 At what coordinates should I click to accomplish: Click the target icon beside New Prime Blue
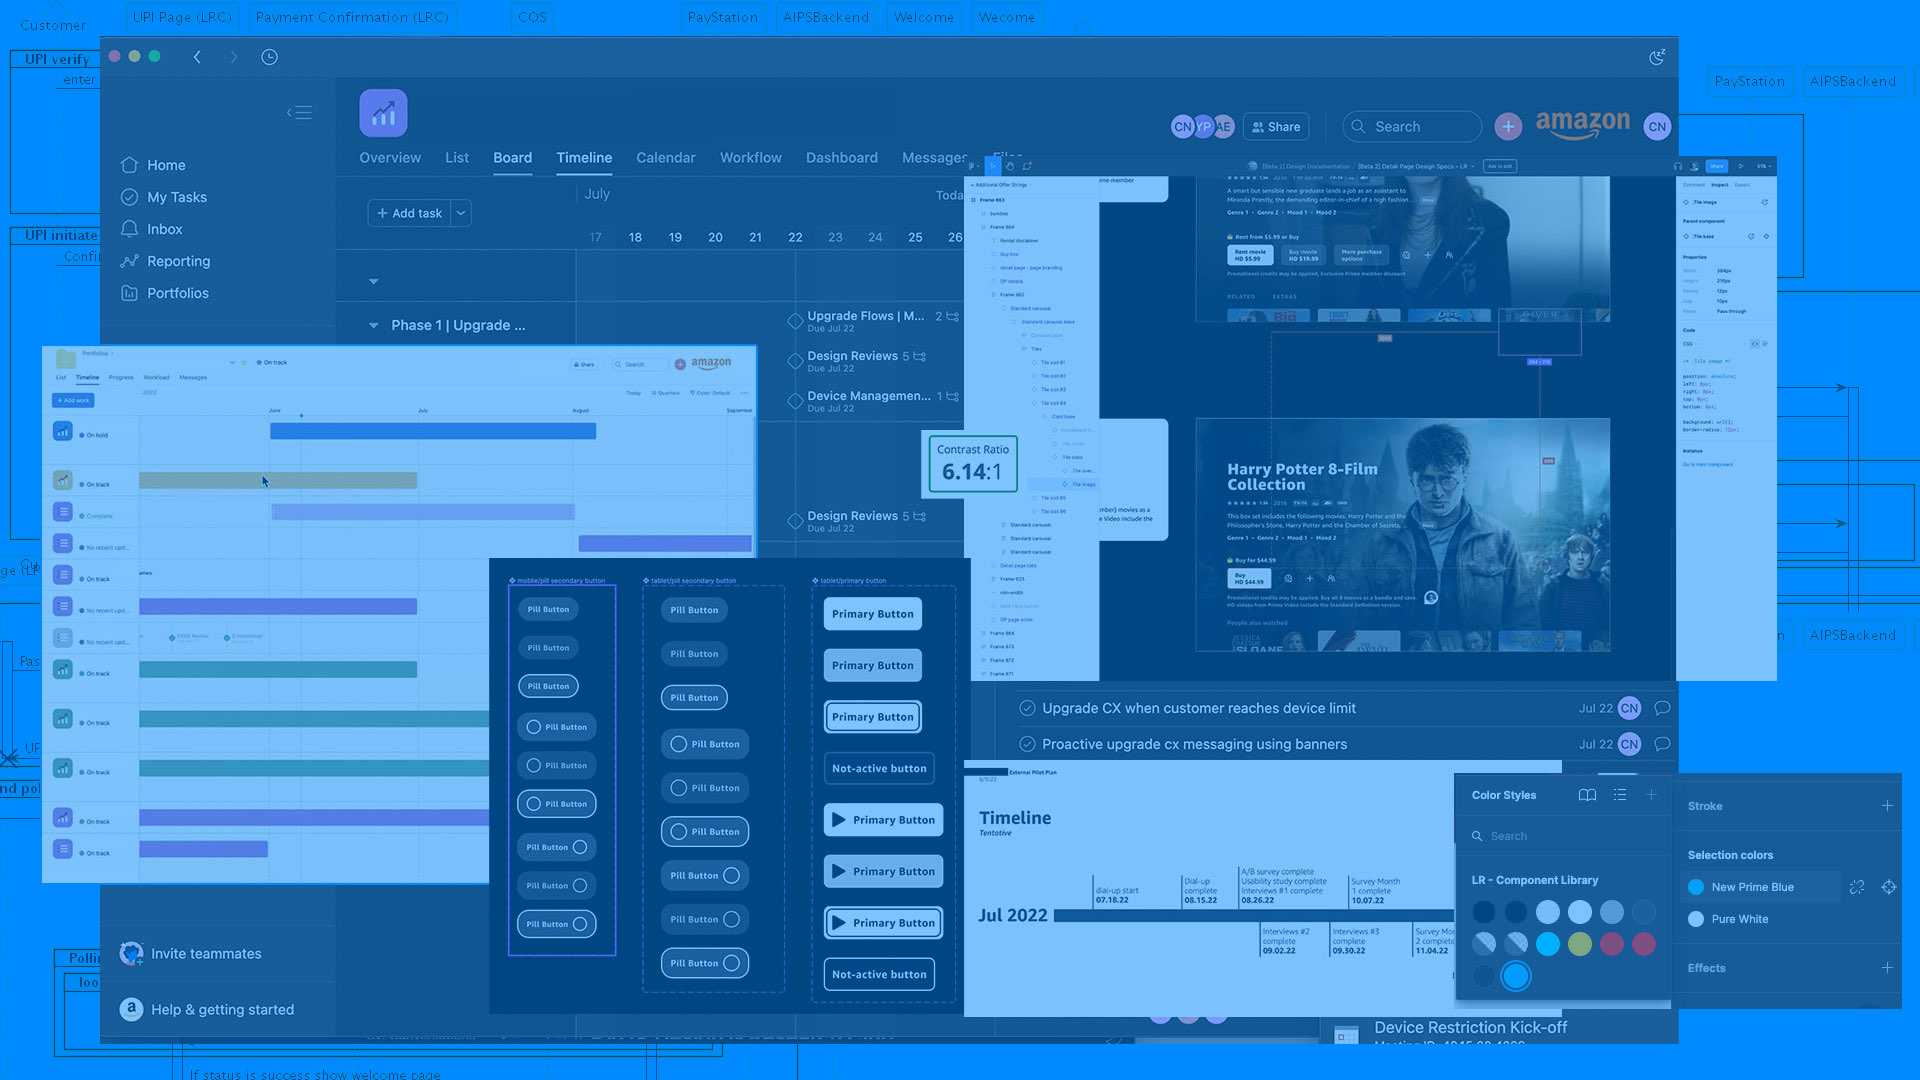(x=1889, y=887)
